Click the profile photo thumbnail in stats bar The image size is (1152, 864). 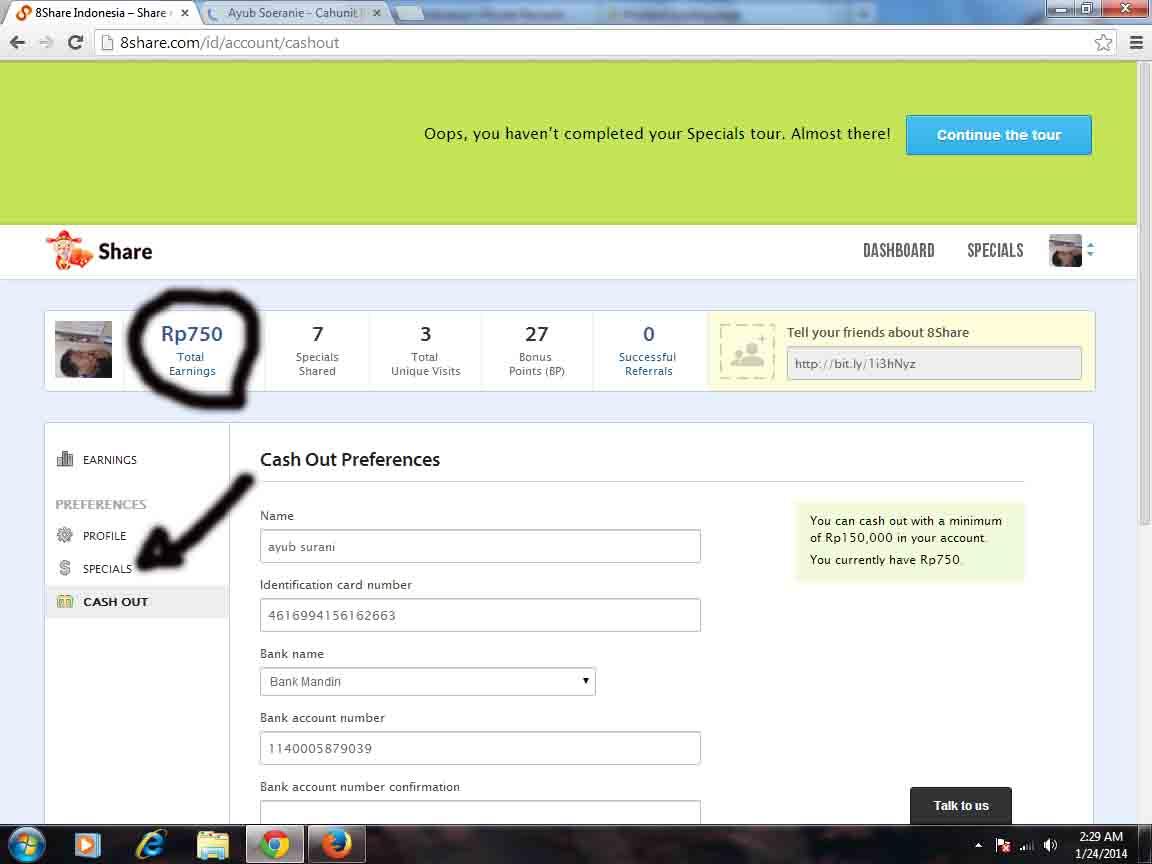point(83,350)
